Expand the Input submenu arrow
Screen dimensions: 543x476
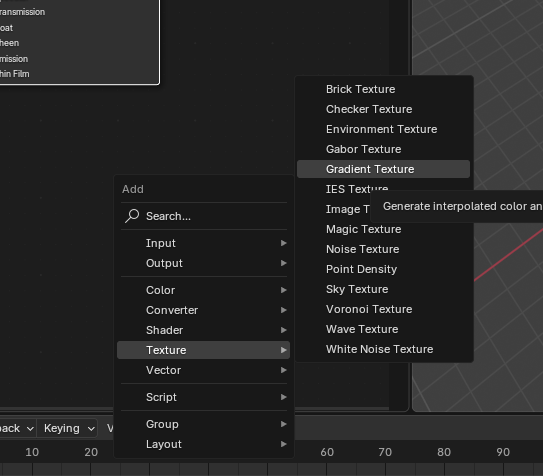pos(284,243)
